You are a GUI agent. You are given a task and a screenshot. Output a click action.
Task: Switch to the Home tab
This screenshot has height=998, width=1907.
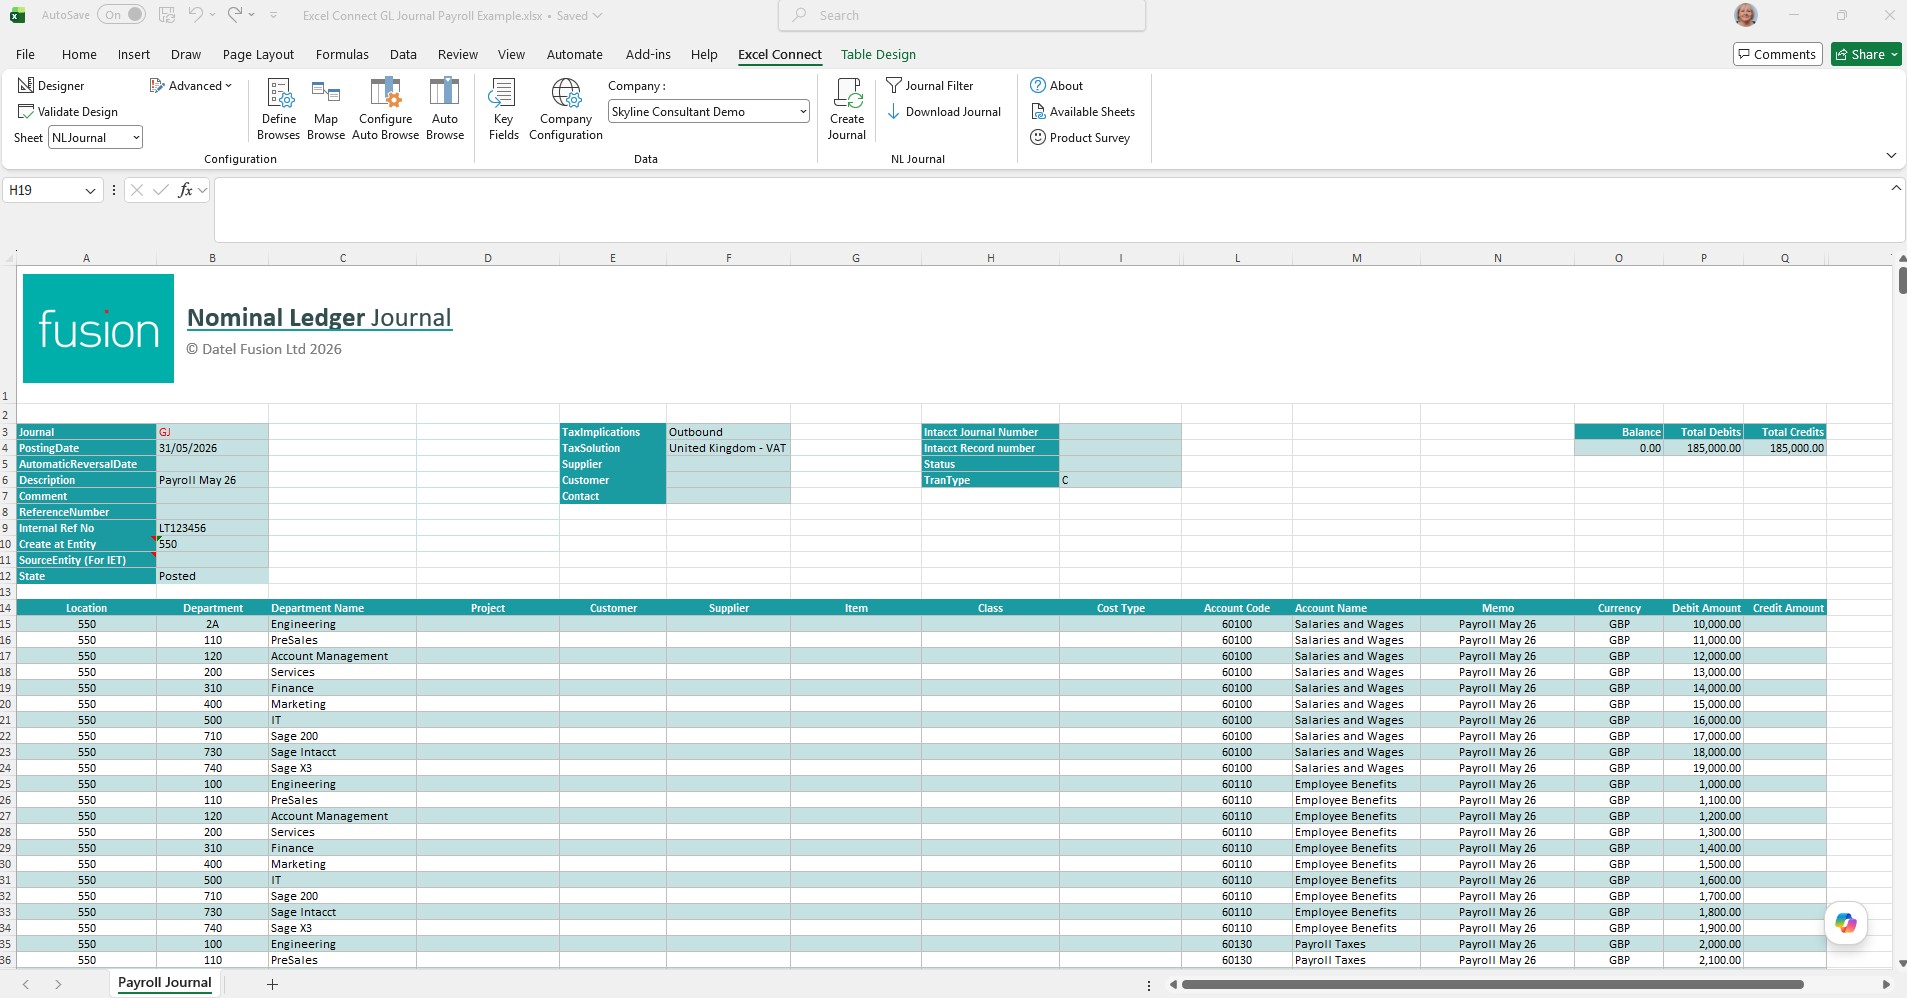click(79, 55)
